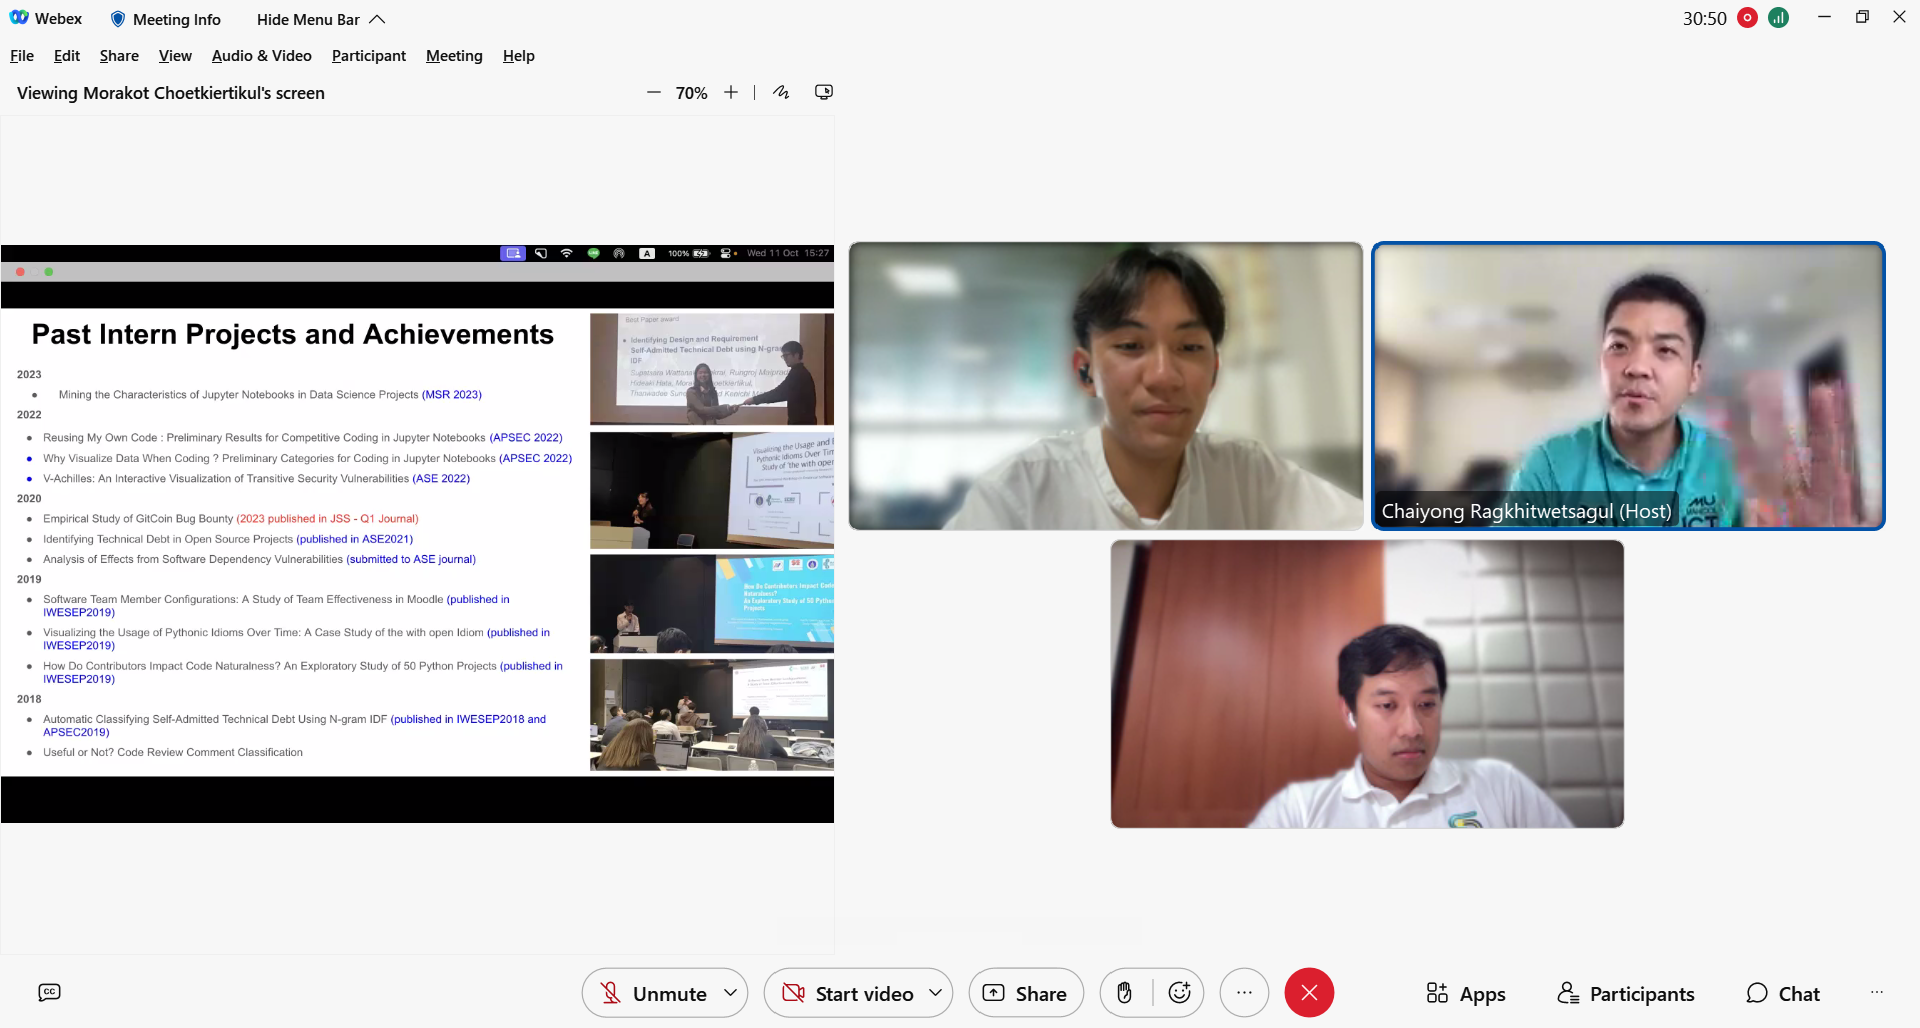Expand video options arrow beside Start video
Screen dimensions: 1920x1028
[x=935, y=993]
